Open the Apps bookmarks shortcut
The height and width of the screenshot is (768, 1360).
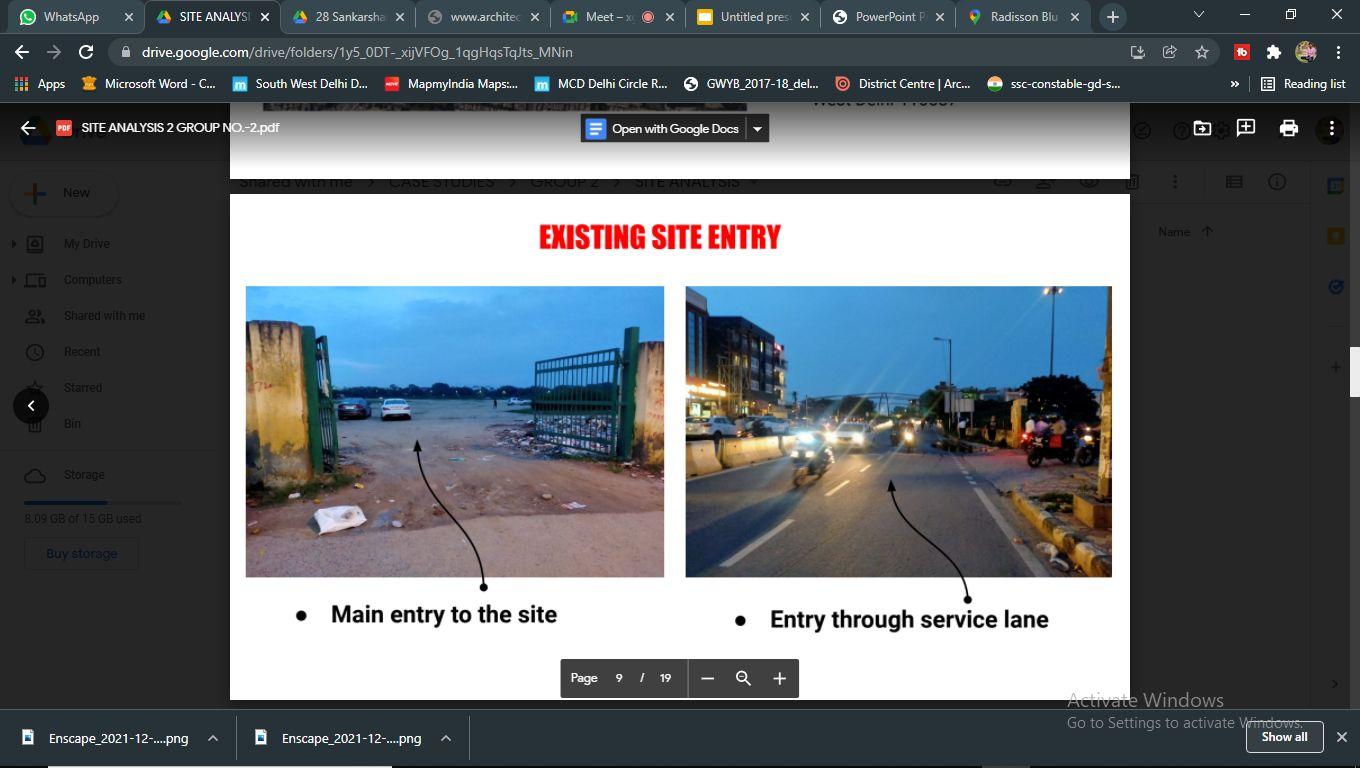(40, 84)
